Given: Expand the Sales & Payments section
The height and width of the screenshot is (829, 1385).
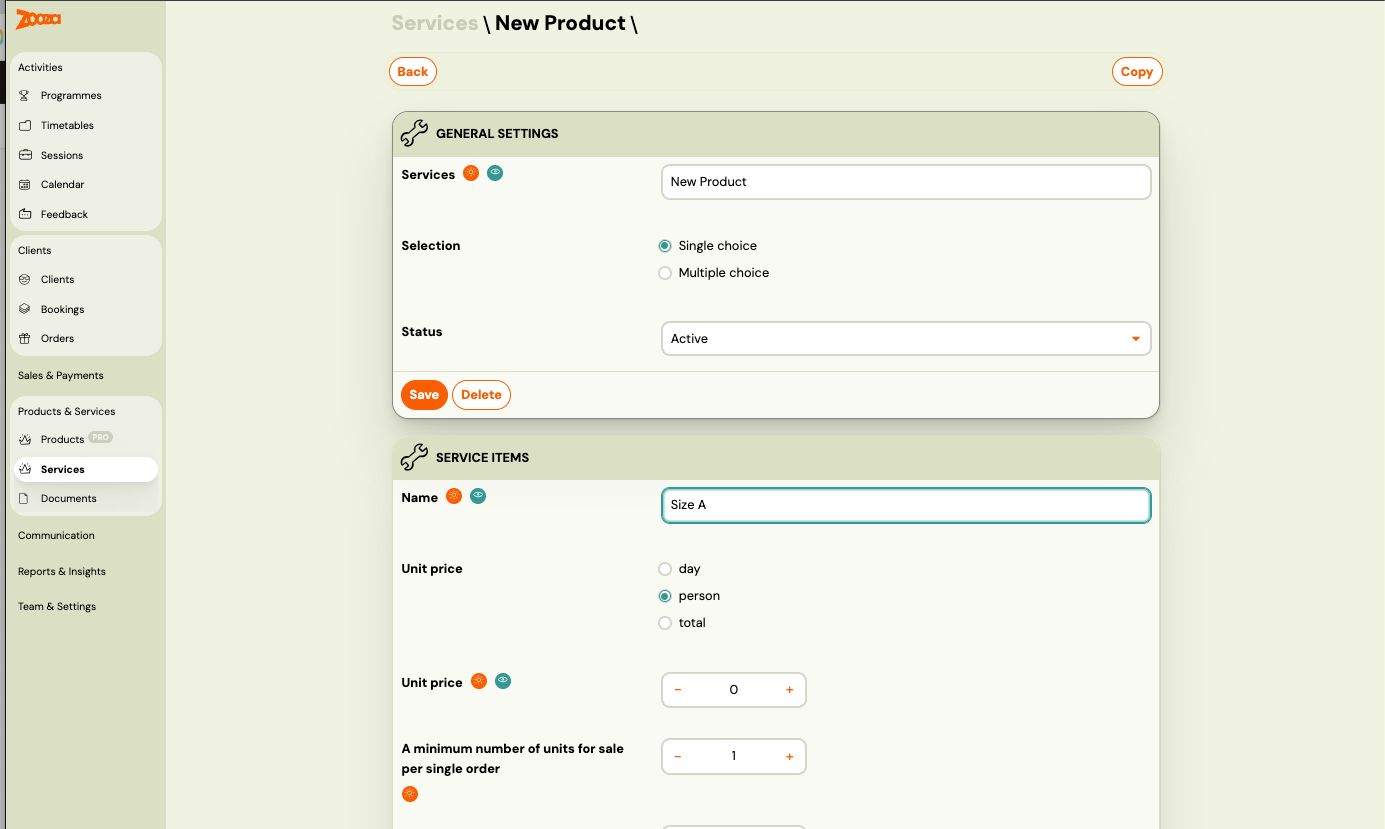Looking at the screenshot, I should coord(59,375).
